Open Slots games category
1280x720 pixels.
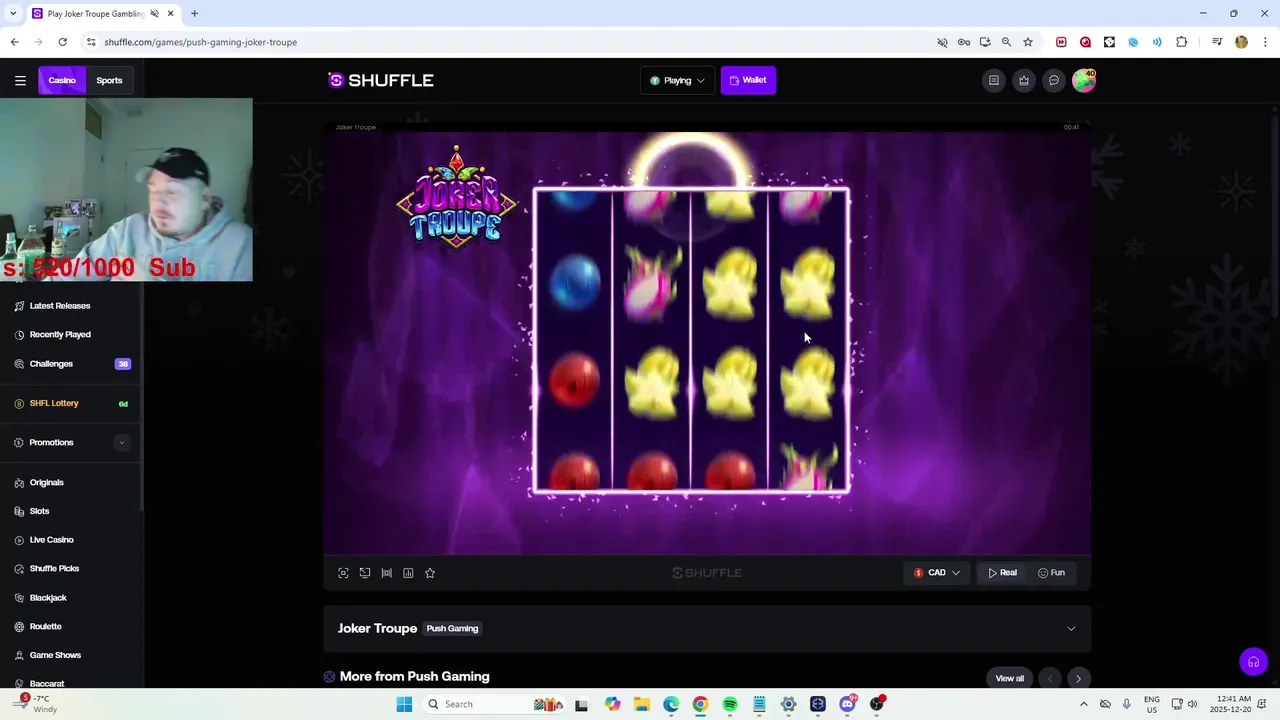39,511
